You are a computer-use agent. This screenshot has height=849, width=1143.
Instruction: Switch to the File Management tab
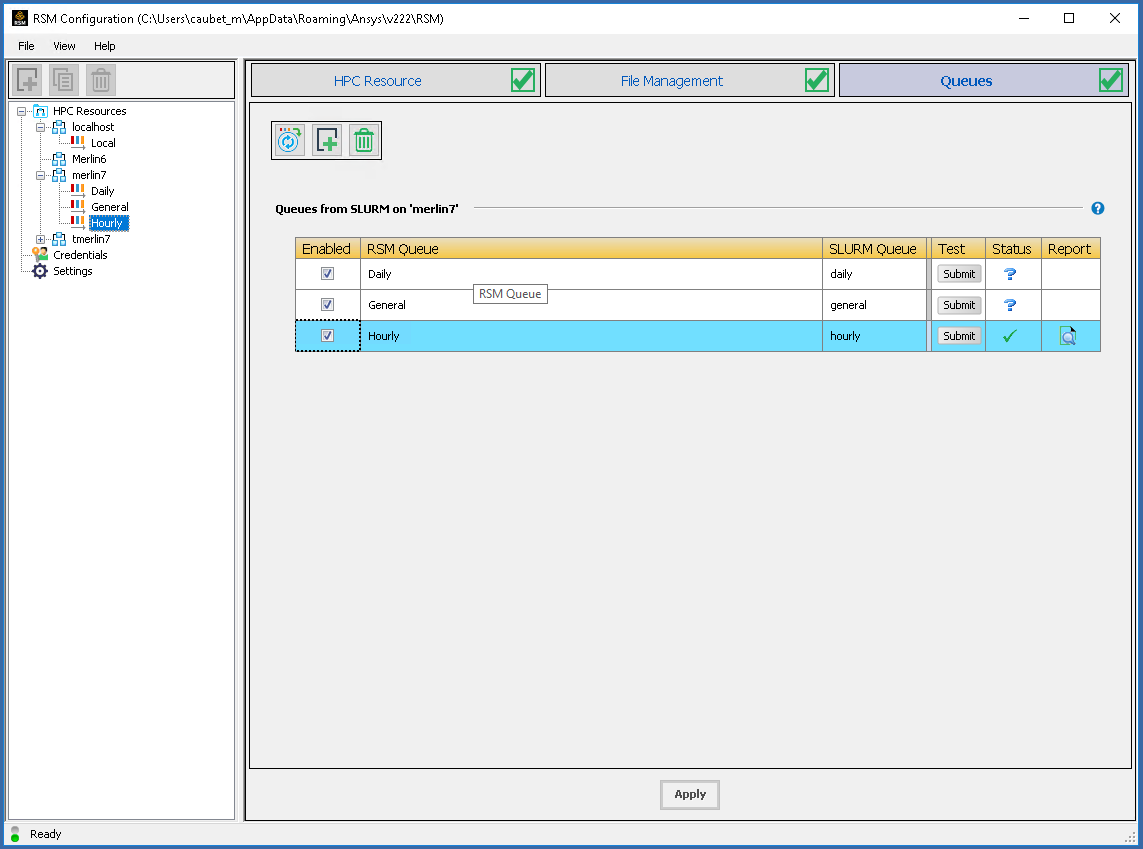672,81
